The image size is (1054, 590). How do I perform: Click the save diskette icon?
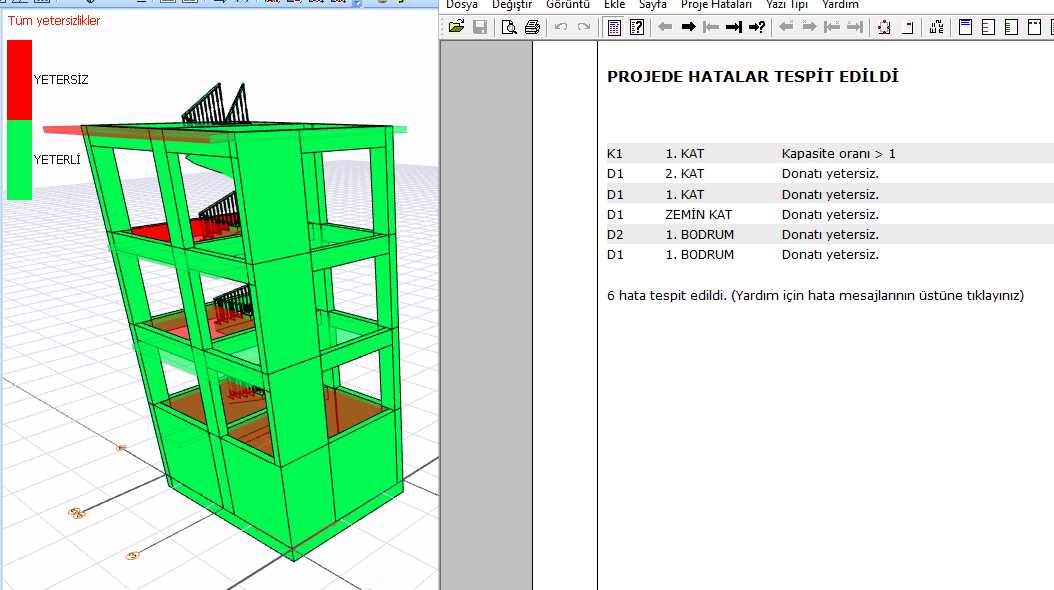480,27
